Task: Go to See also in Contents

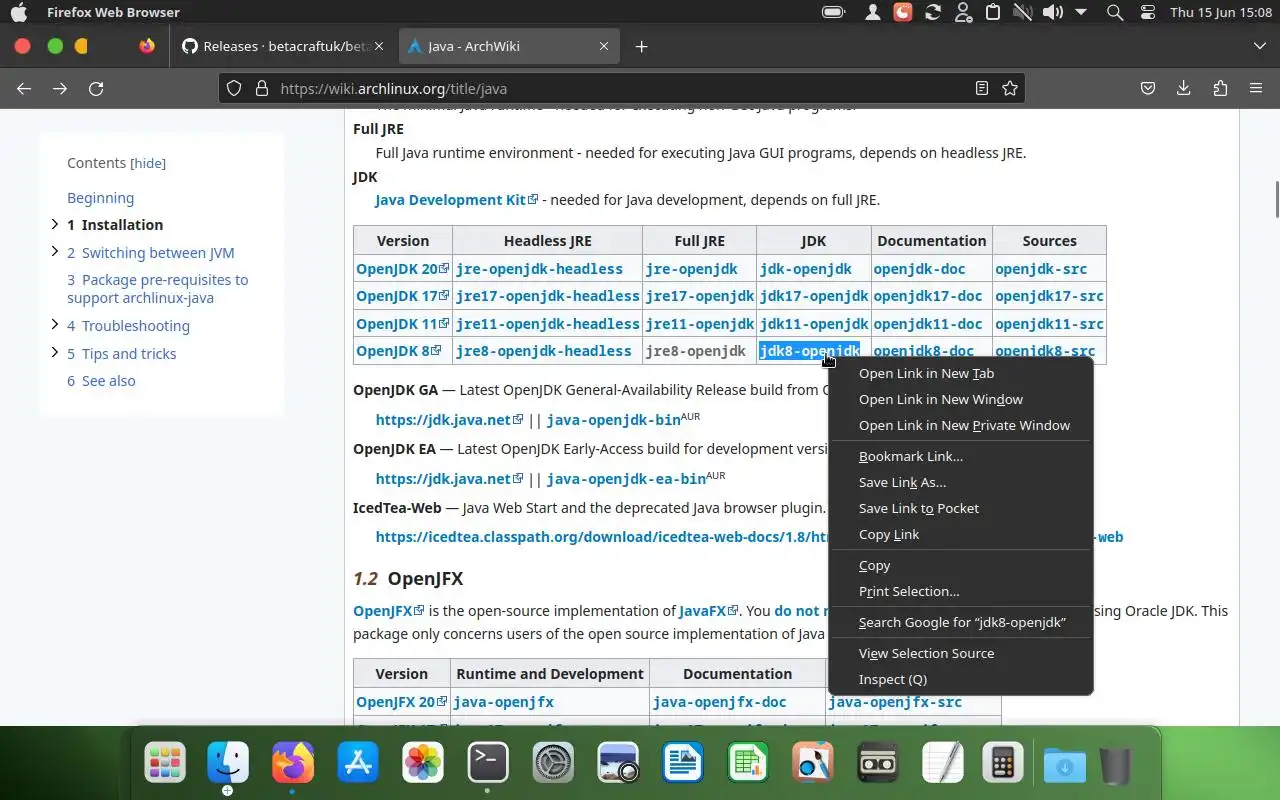Action: pyautogui.click(x=101, y=380)
